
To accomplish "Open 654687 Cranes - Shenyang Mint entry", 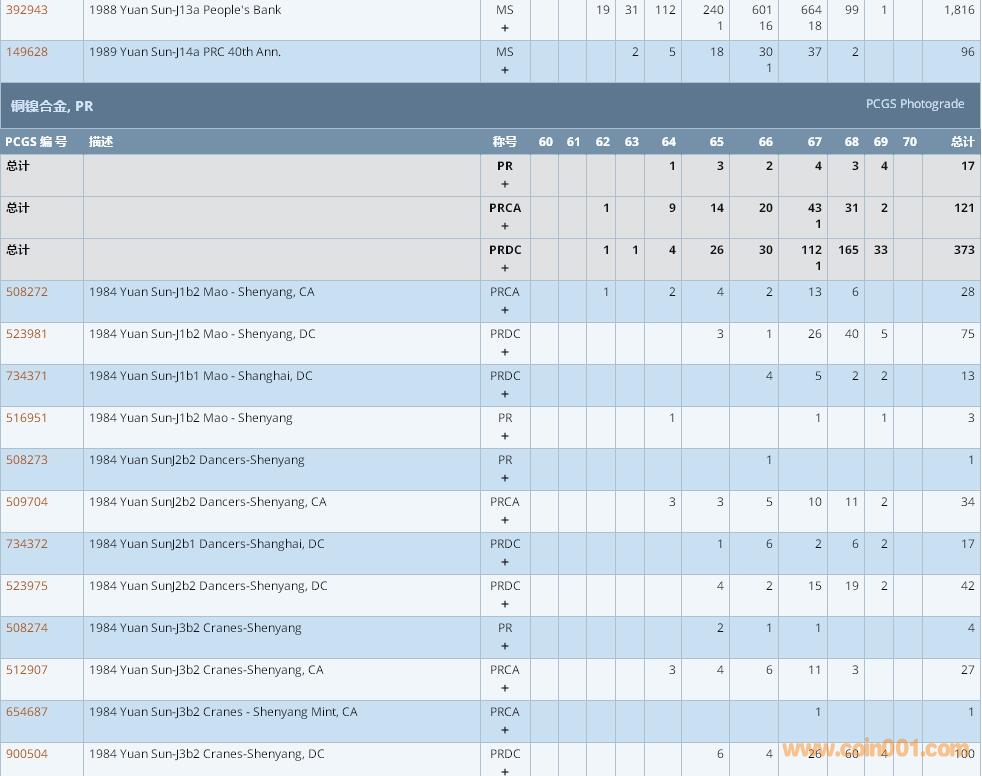I will click(27, 712).
